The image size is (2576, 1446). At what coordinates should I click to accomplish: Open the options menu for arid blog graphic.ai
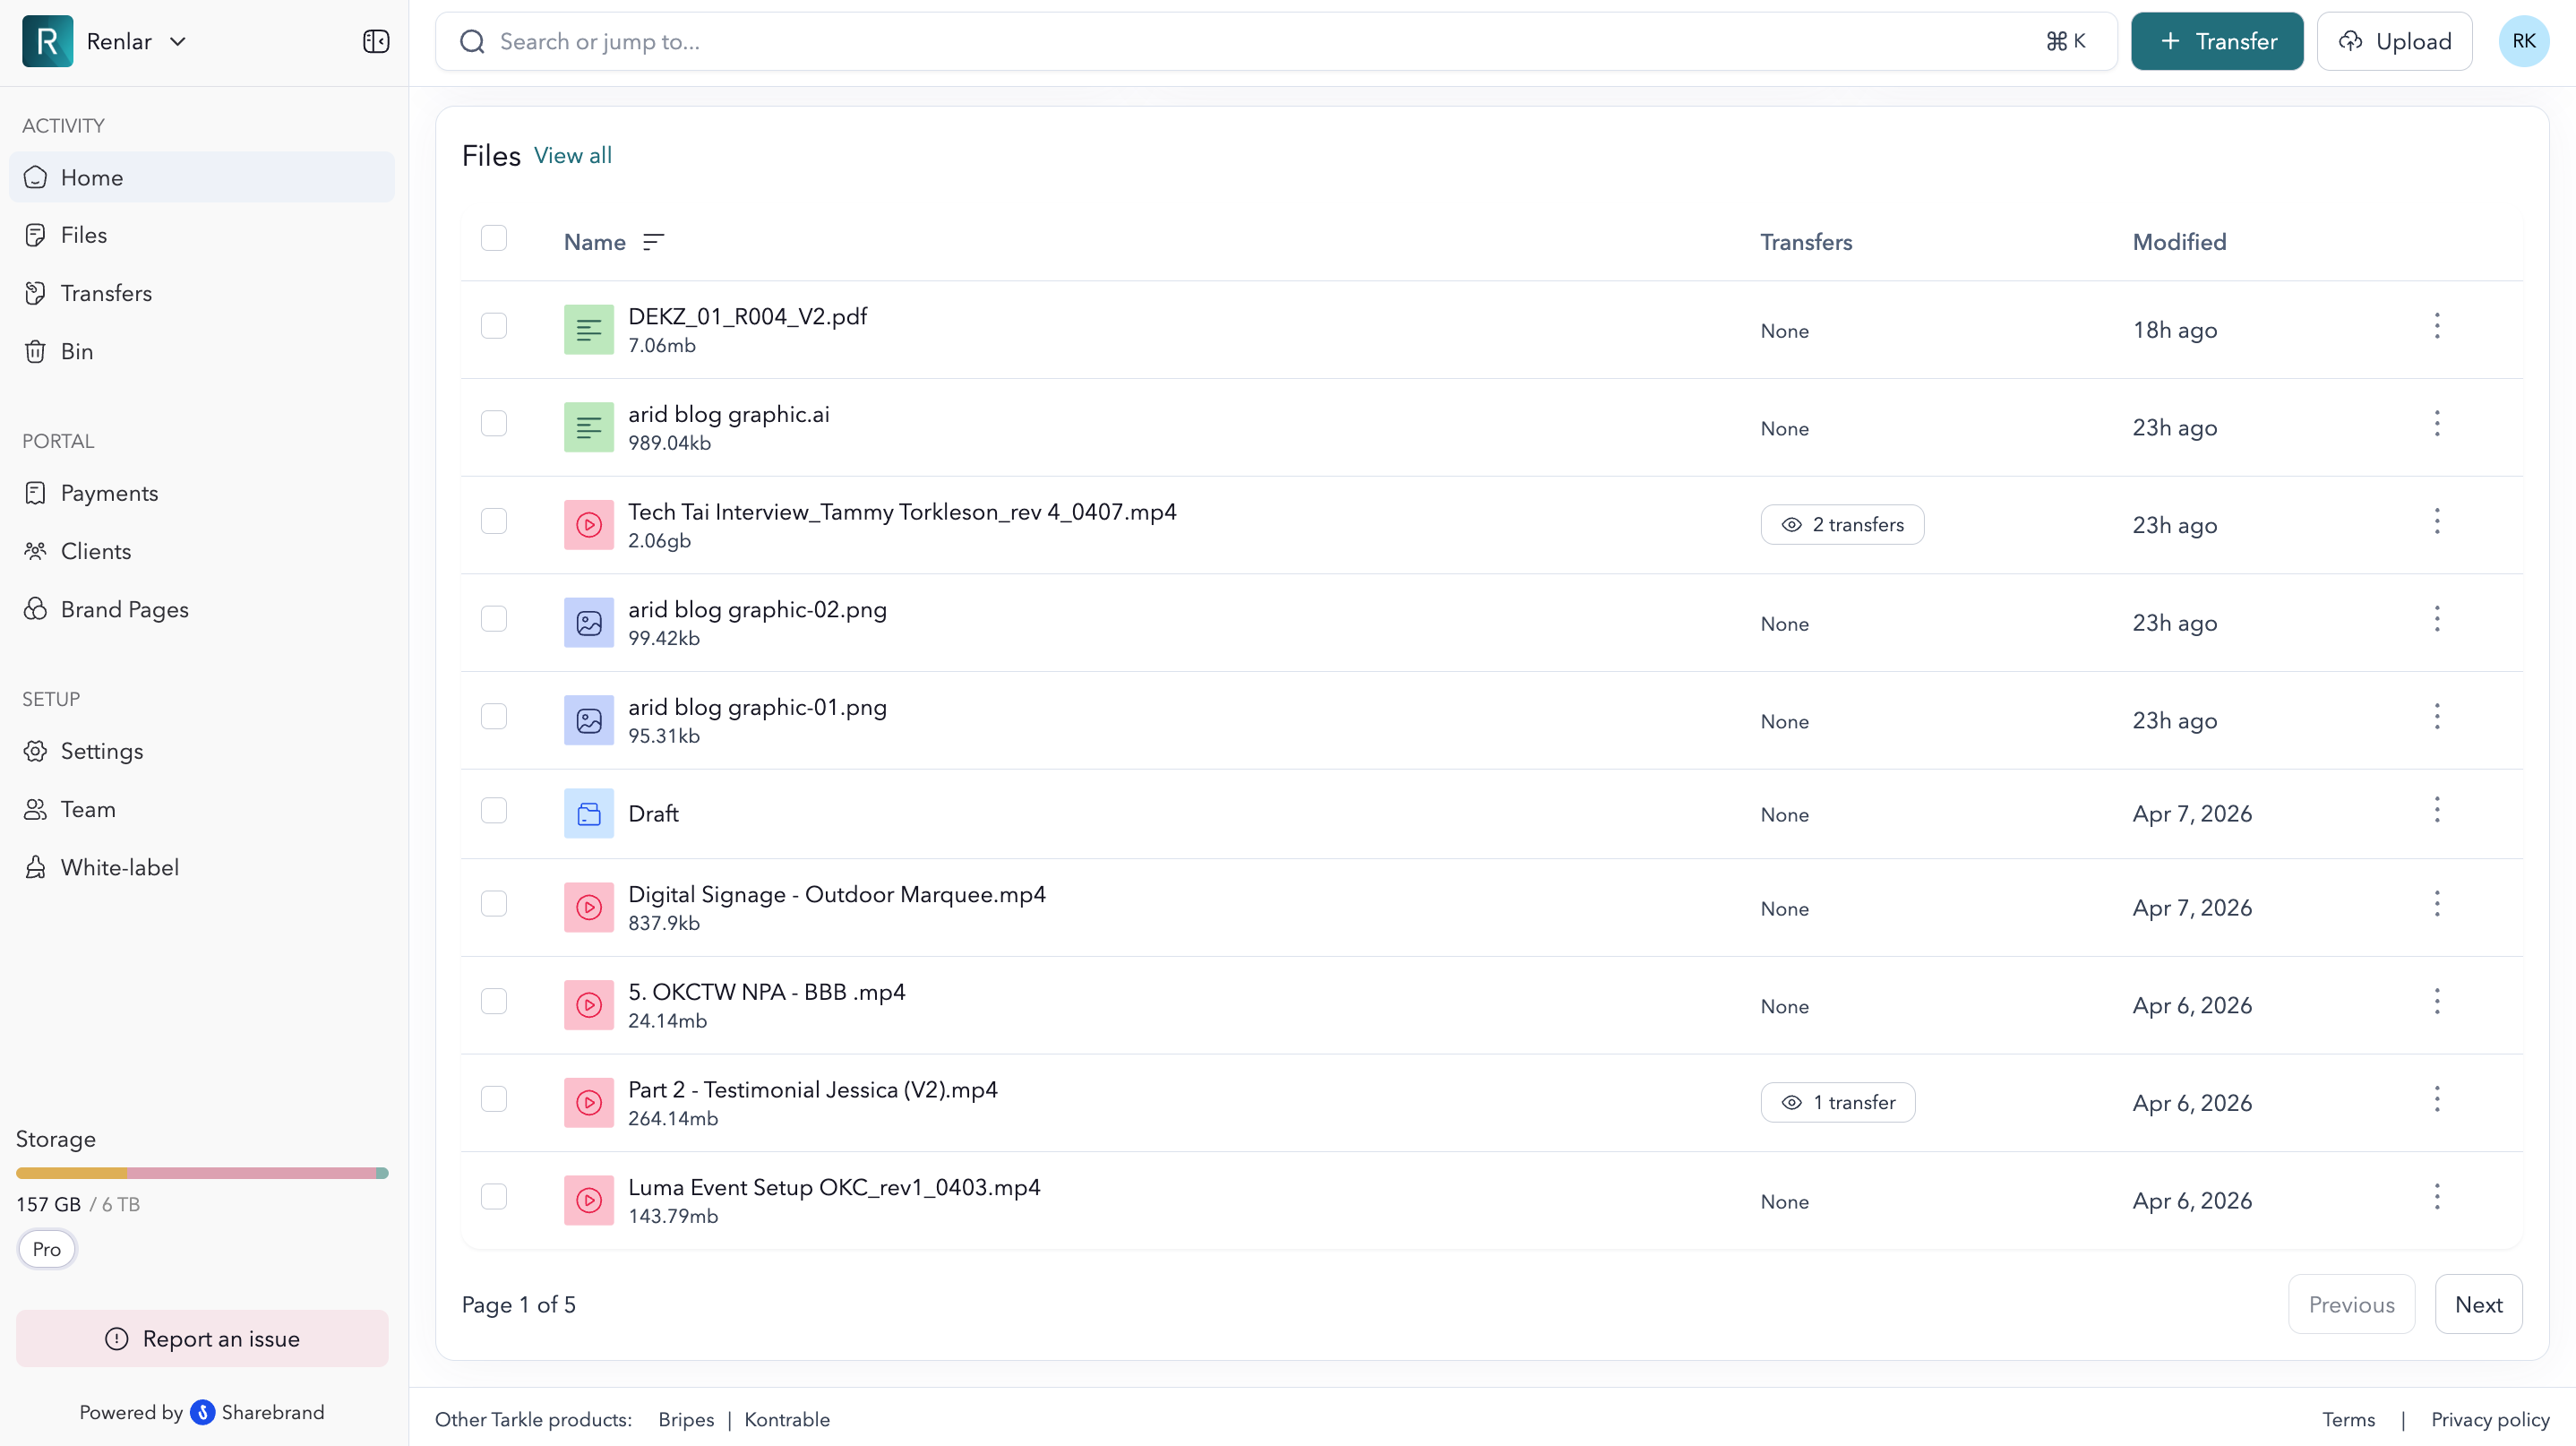[2437, 424]
